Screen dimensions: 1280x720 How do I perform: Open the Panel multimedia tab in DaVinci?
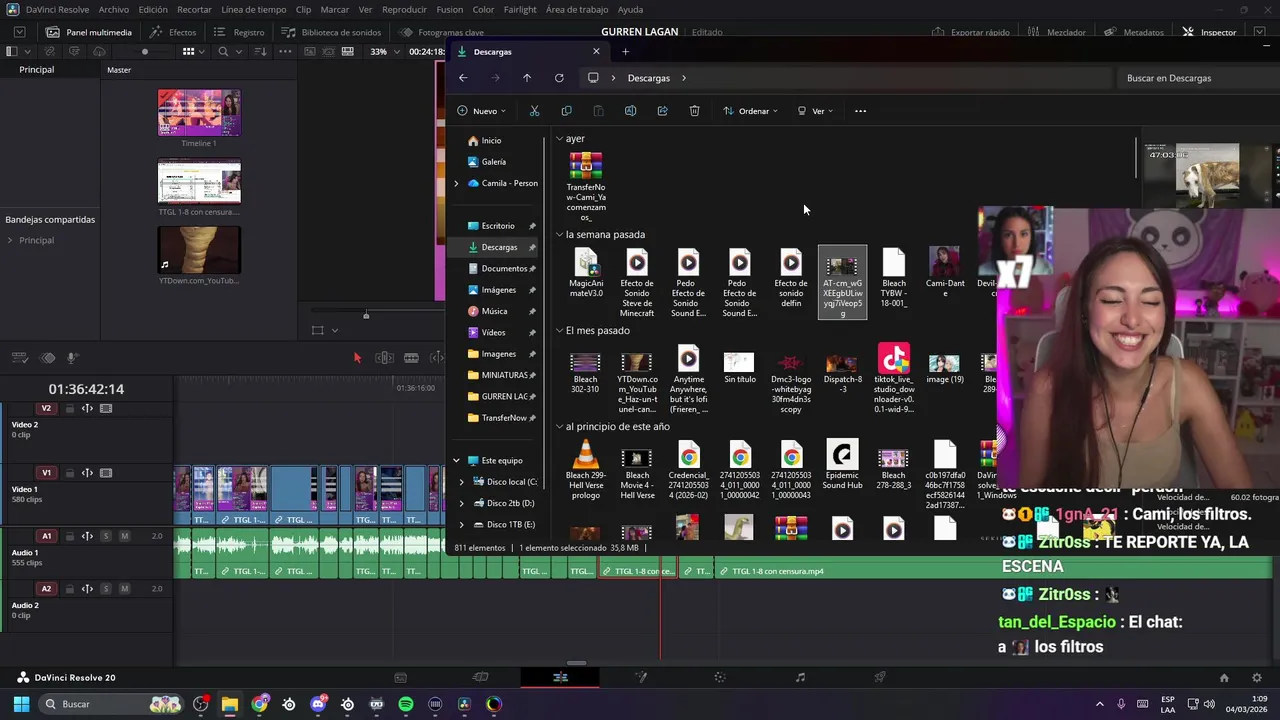click(x=88, y=32)
